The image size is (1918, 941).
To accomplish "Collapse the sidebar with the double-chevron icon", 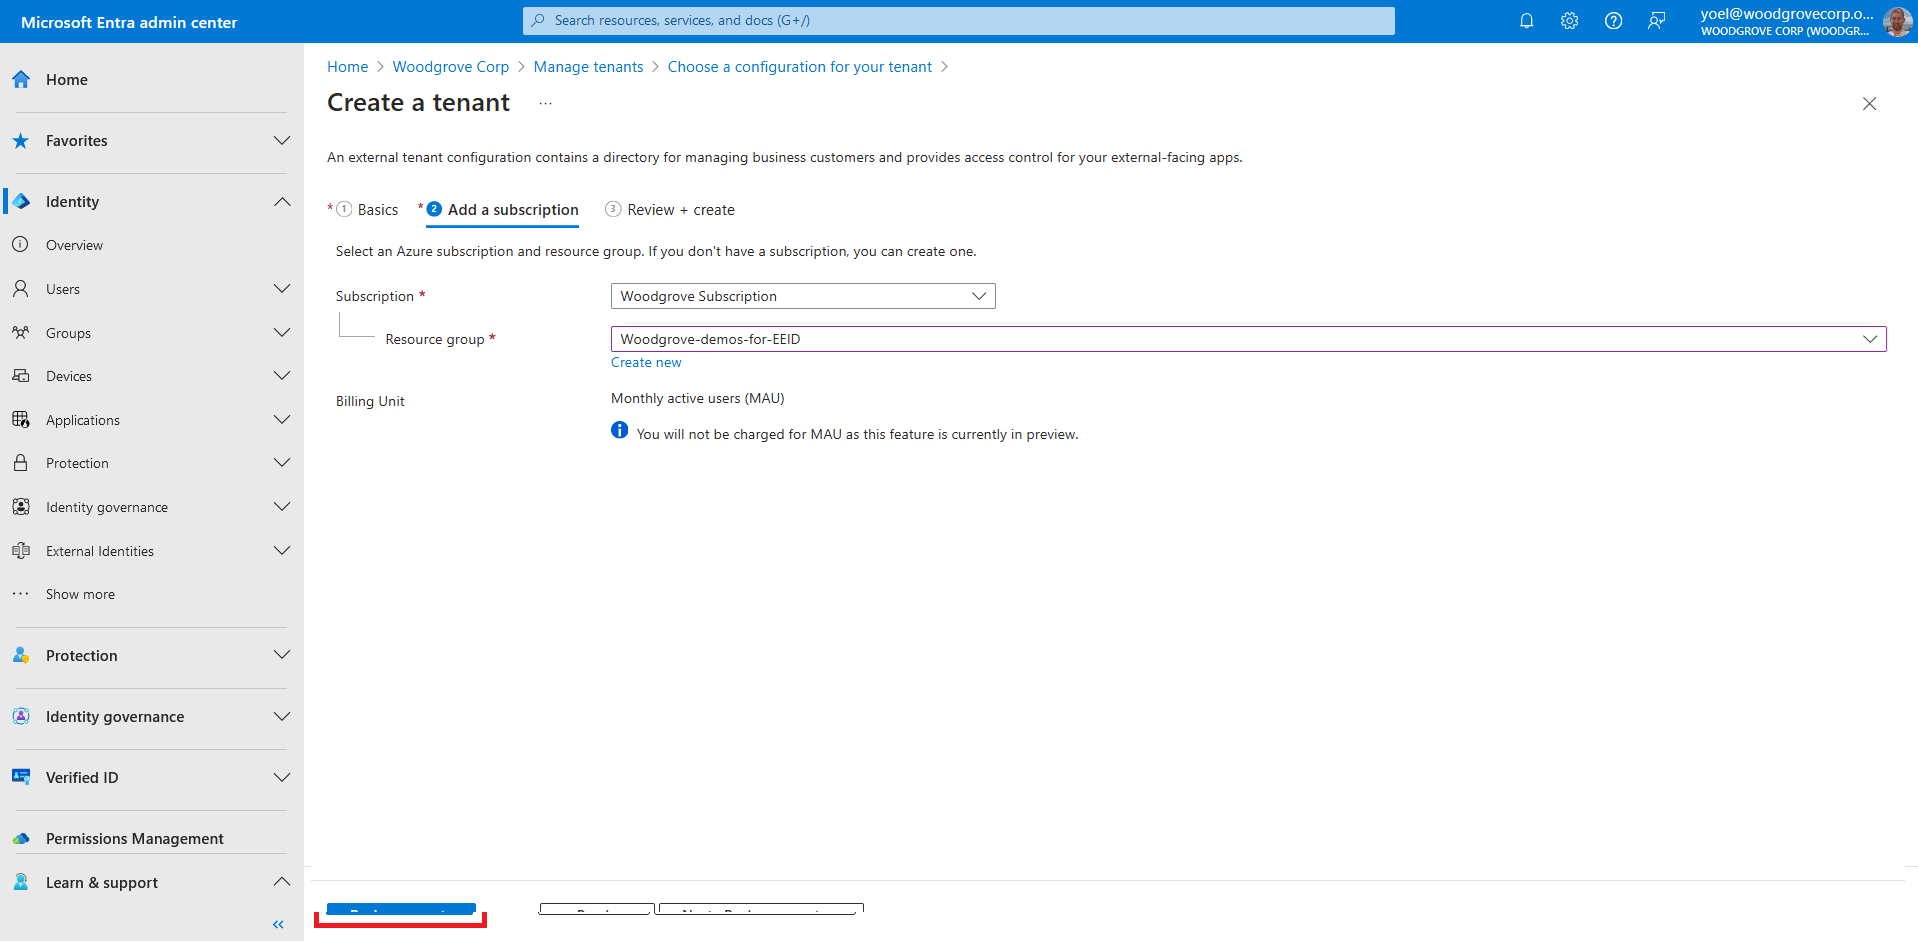I will pos(278,925).
